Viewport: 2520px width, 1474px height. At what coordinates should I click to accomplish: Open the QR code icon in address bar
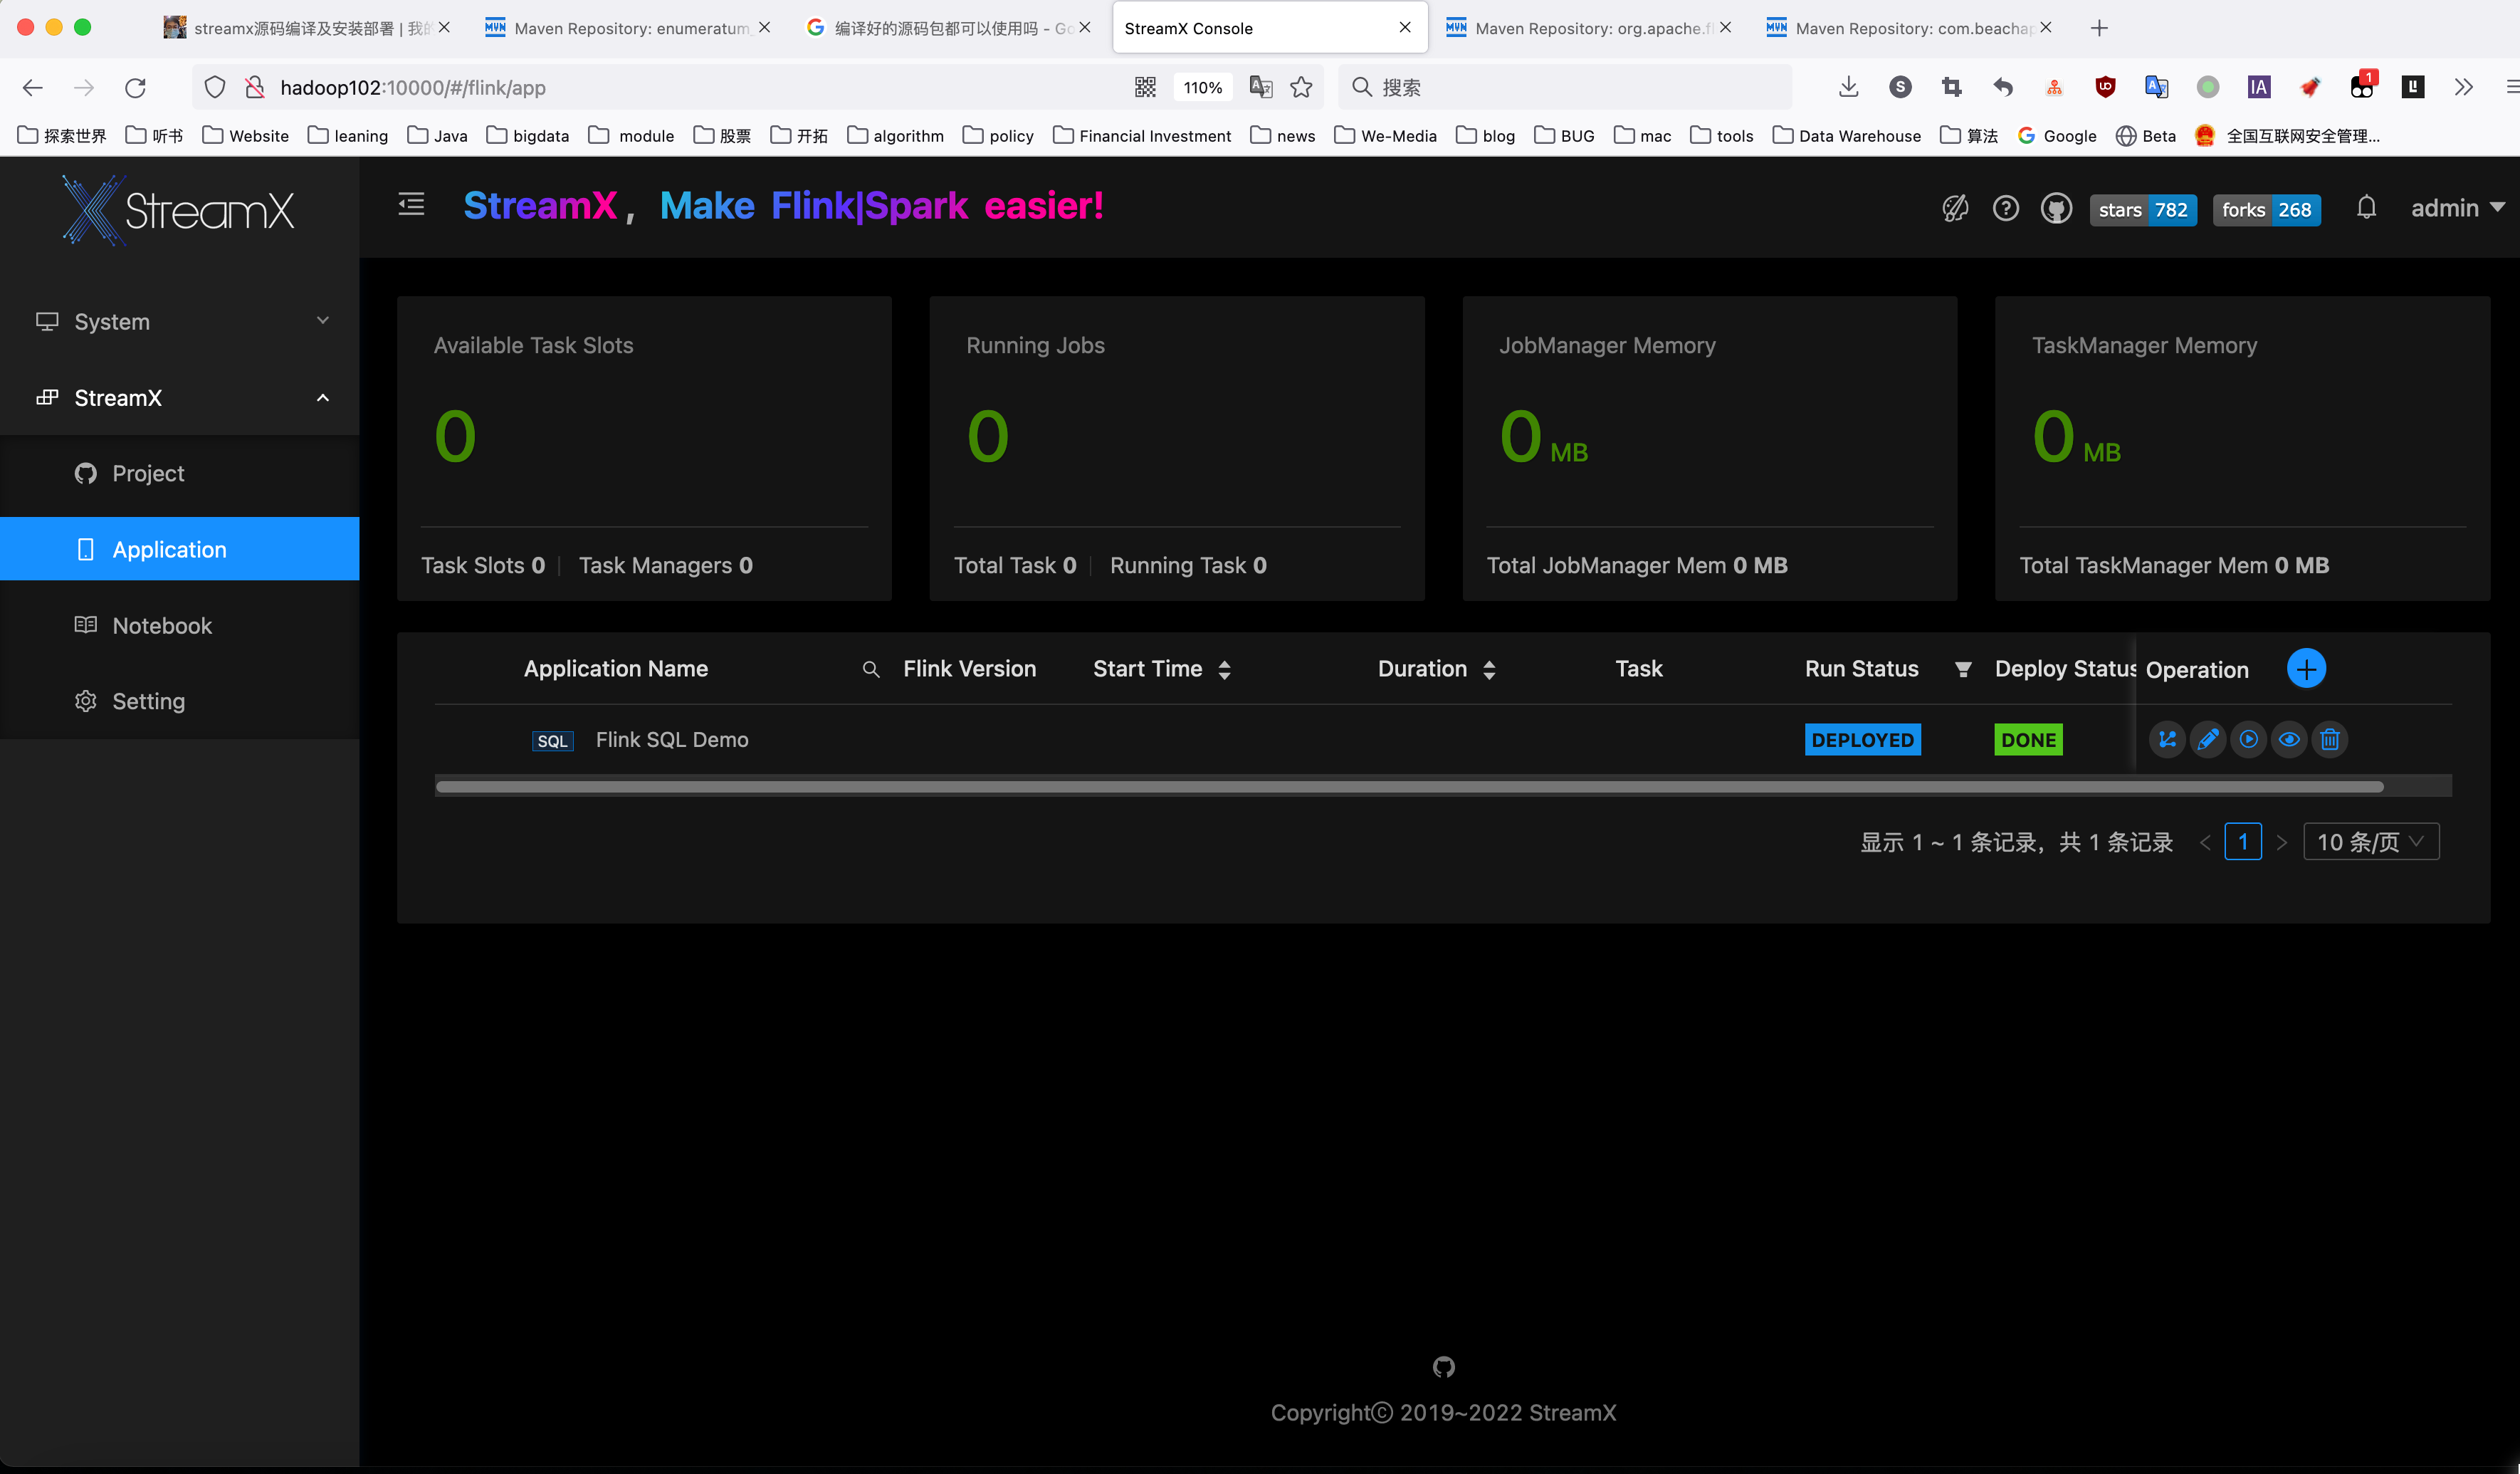(x=1145, y=88)
